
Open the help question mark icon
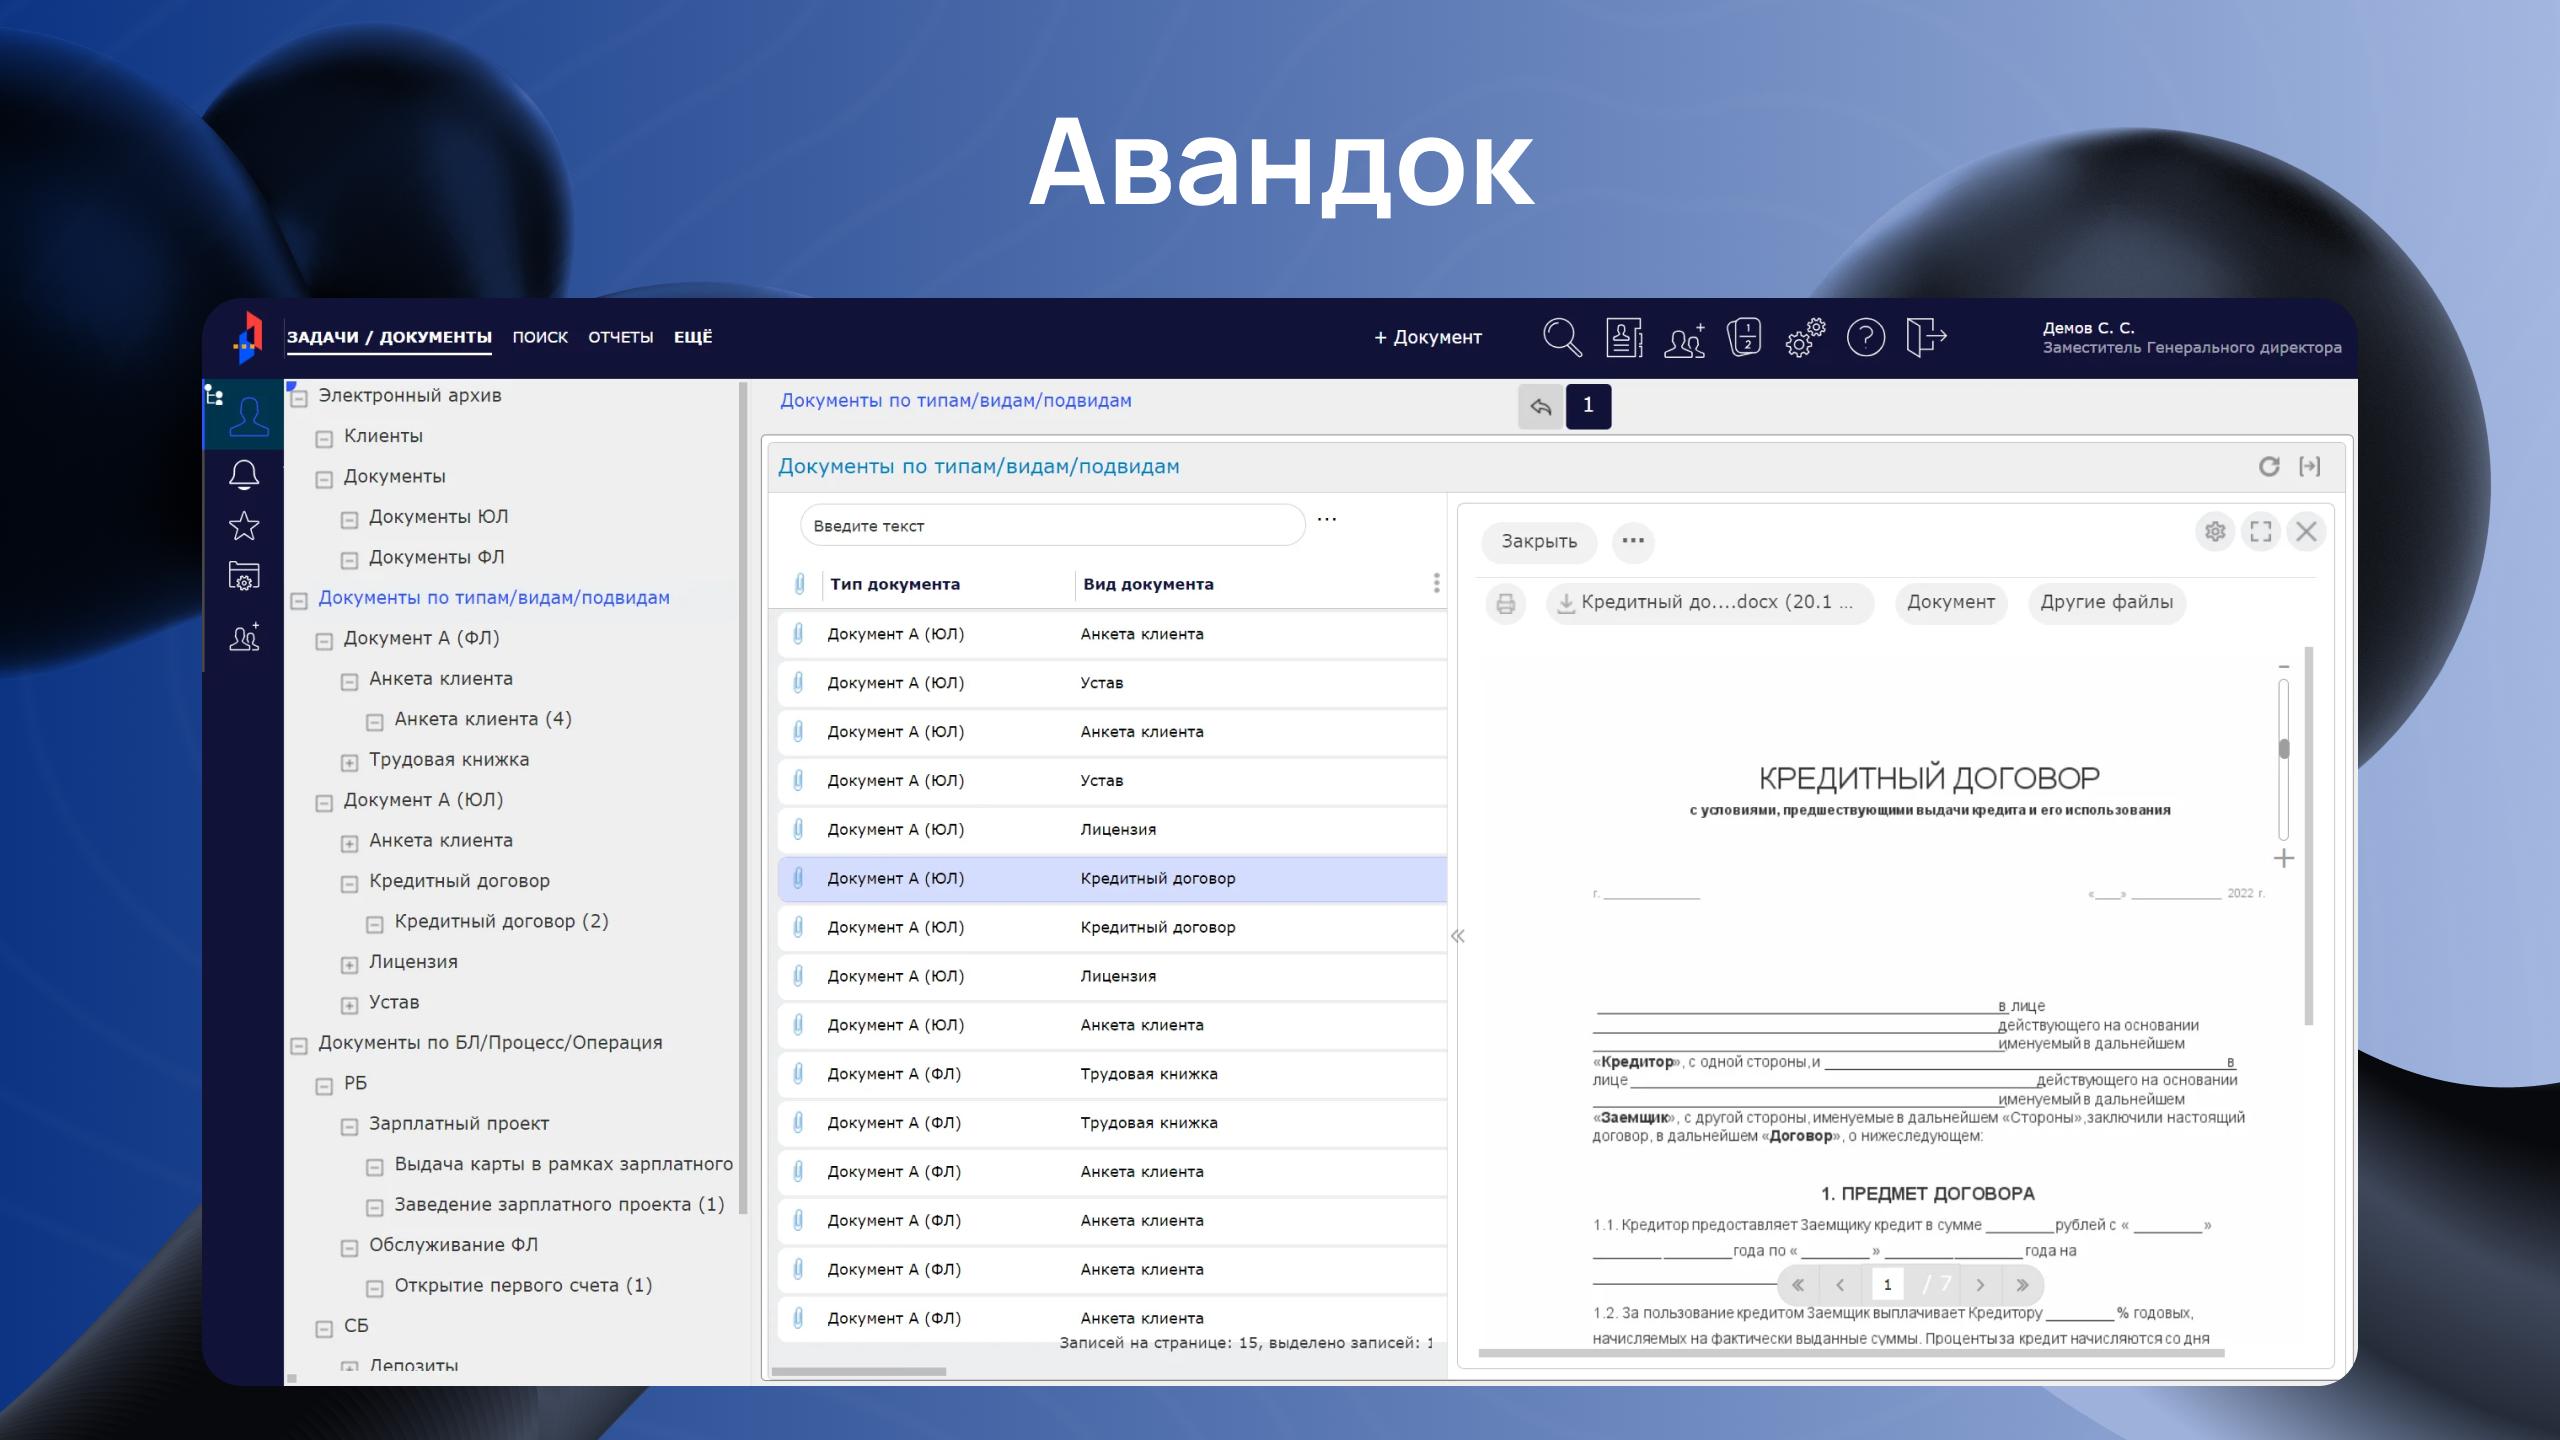(x=1865, y=337)
